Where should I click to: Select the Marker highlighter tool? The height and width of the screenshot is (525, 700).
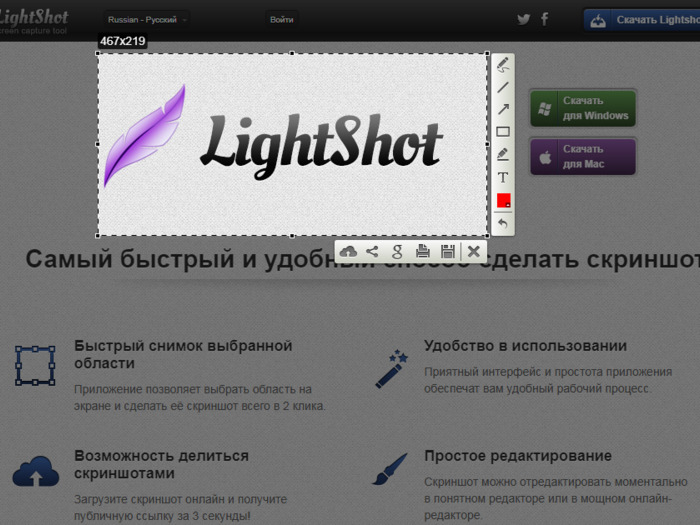pos(503,154)
